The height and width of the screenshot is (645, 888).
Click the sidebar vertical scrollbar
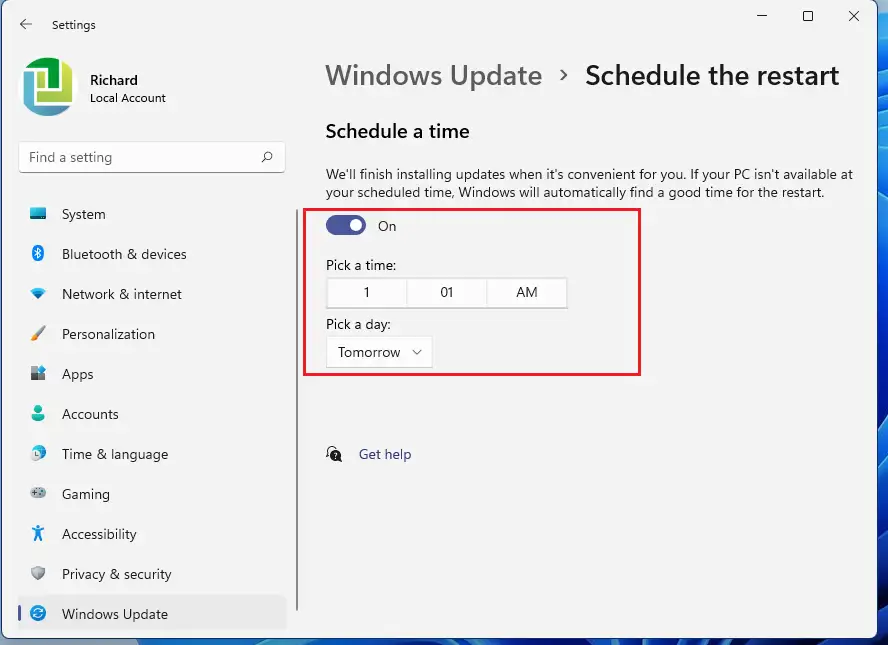tap(297, 410)
